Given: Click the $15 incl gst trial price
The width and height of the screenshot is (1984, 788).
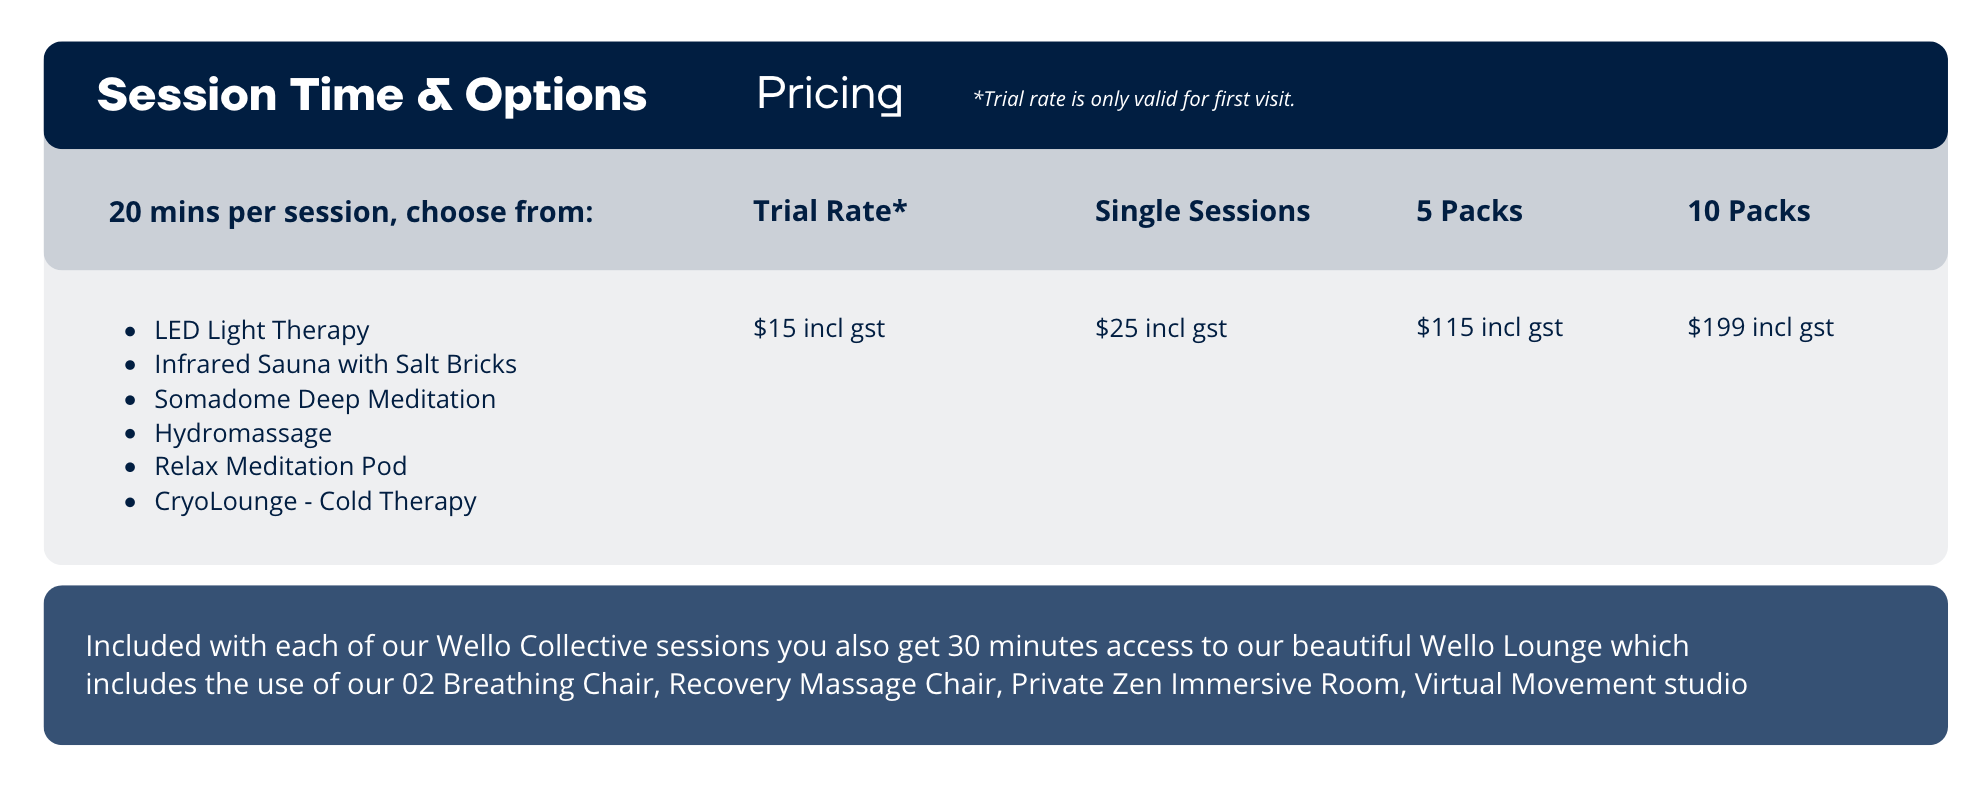Looking at the screenshot, I should pyautogui.click(x=818, y=328).
